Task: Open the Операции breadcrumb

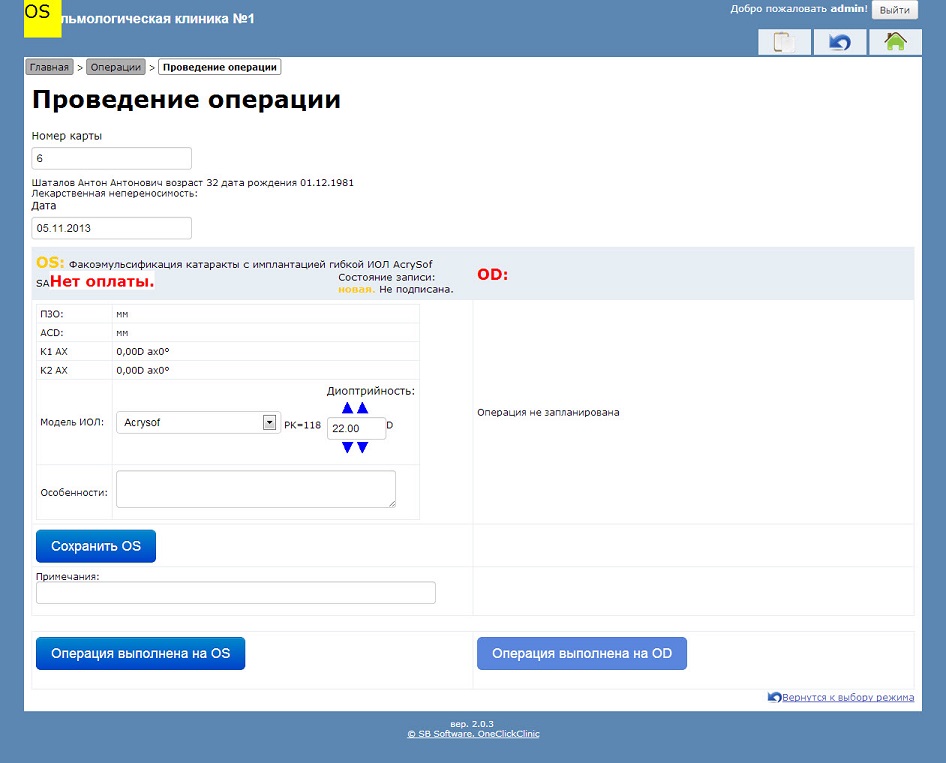Action: pos(116,67)
